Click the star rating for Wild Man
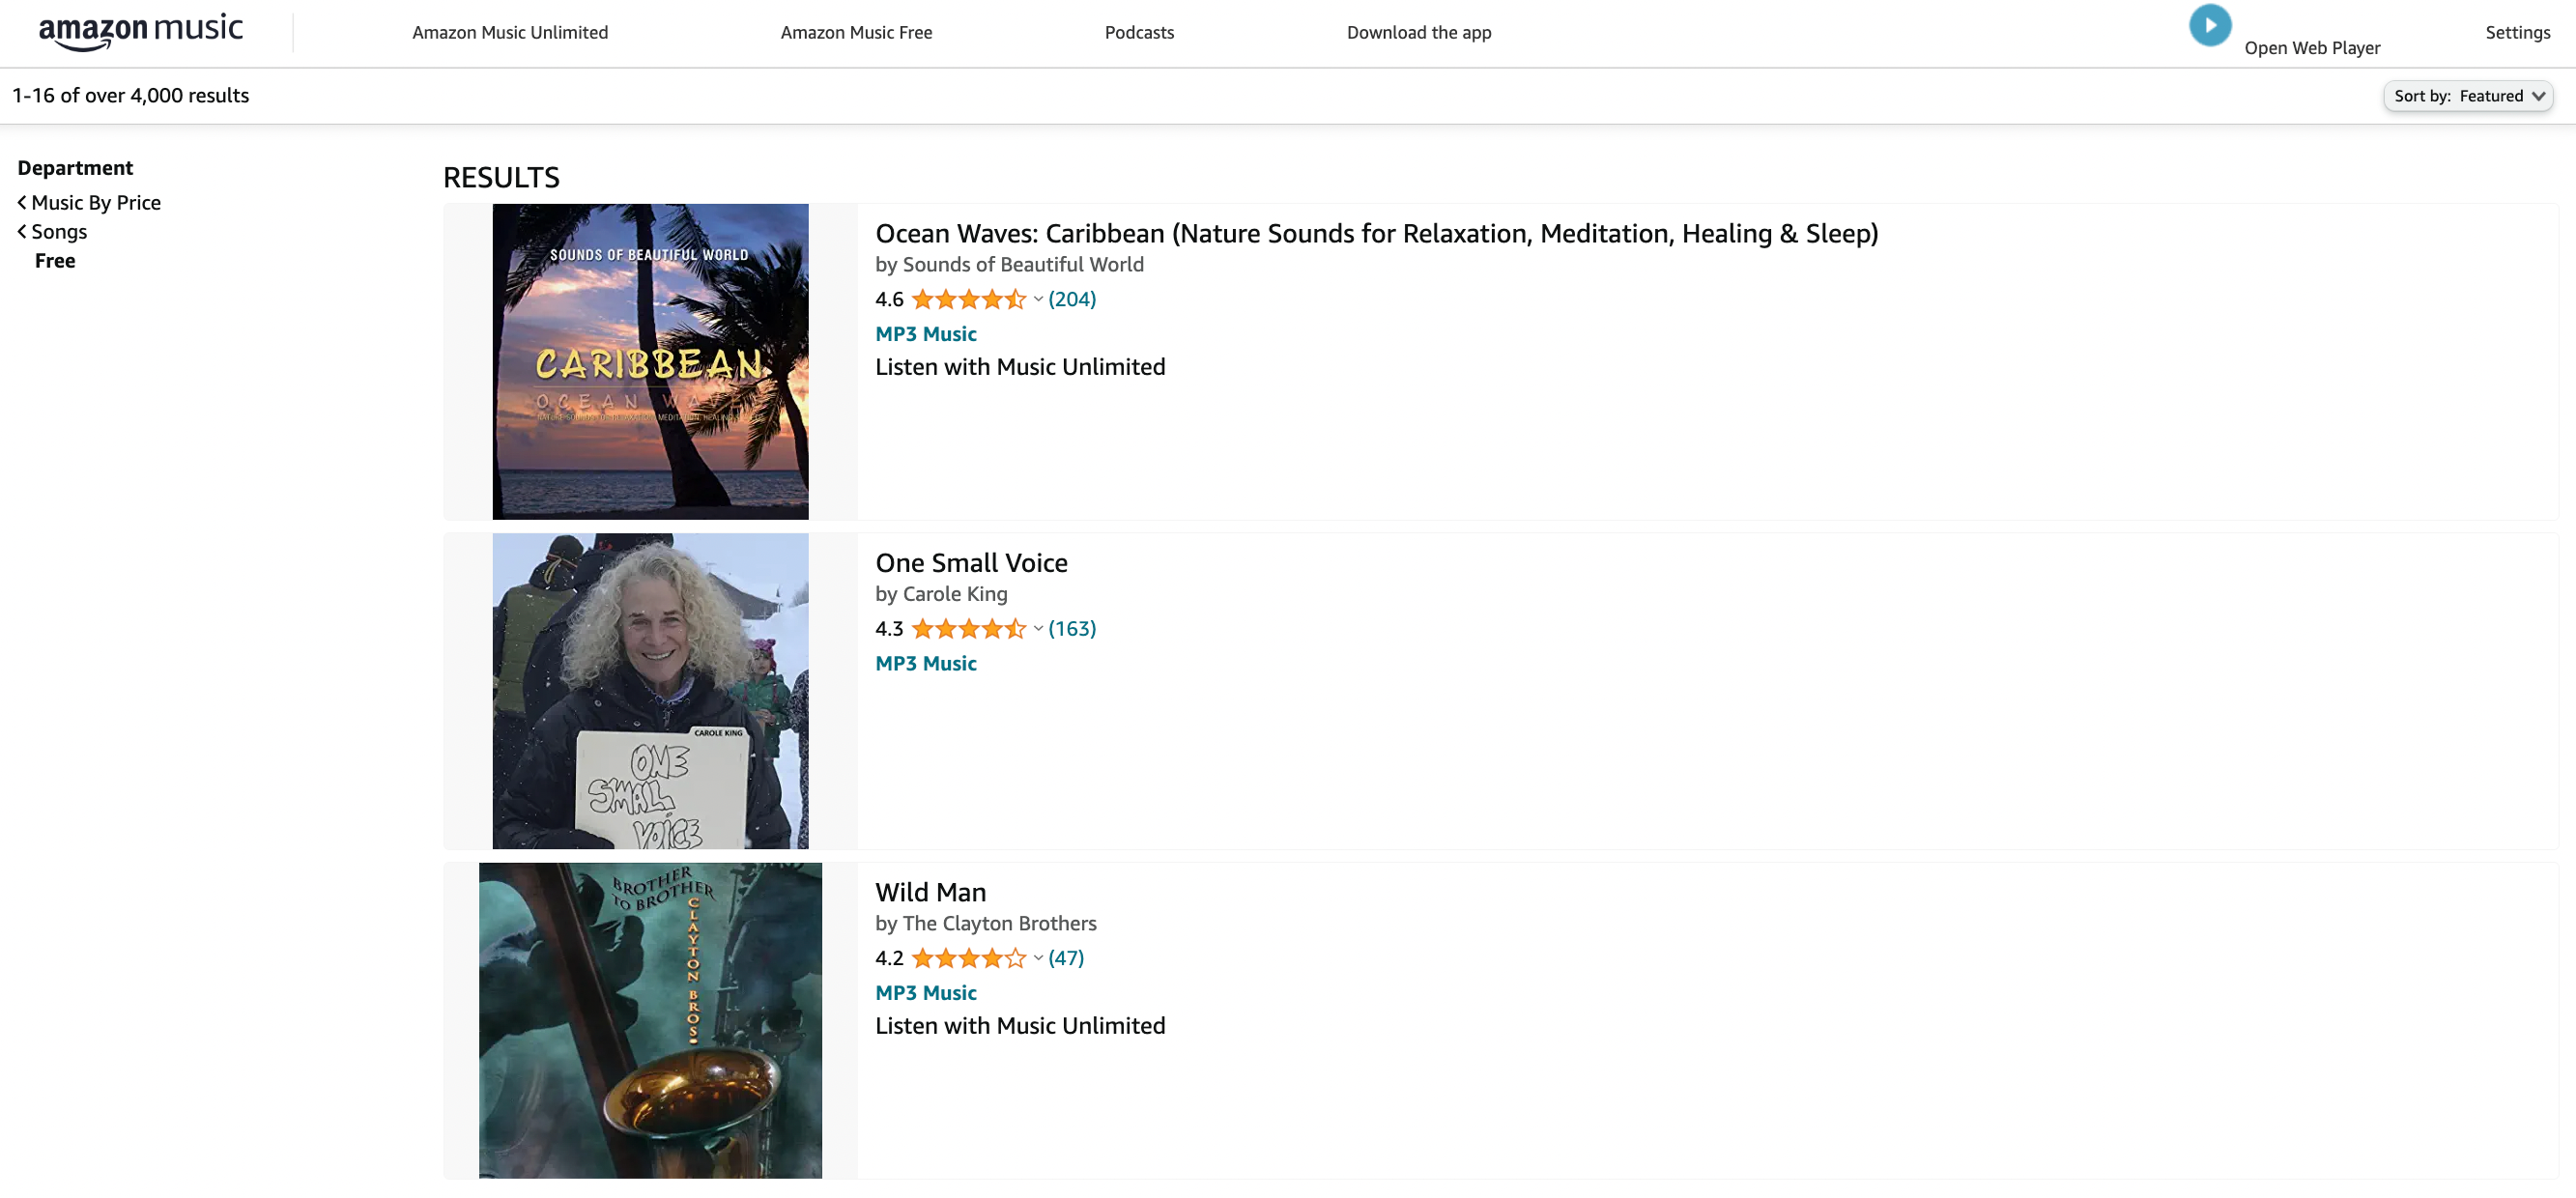2576x1198 pixels. (x=968, y=957)
